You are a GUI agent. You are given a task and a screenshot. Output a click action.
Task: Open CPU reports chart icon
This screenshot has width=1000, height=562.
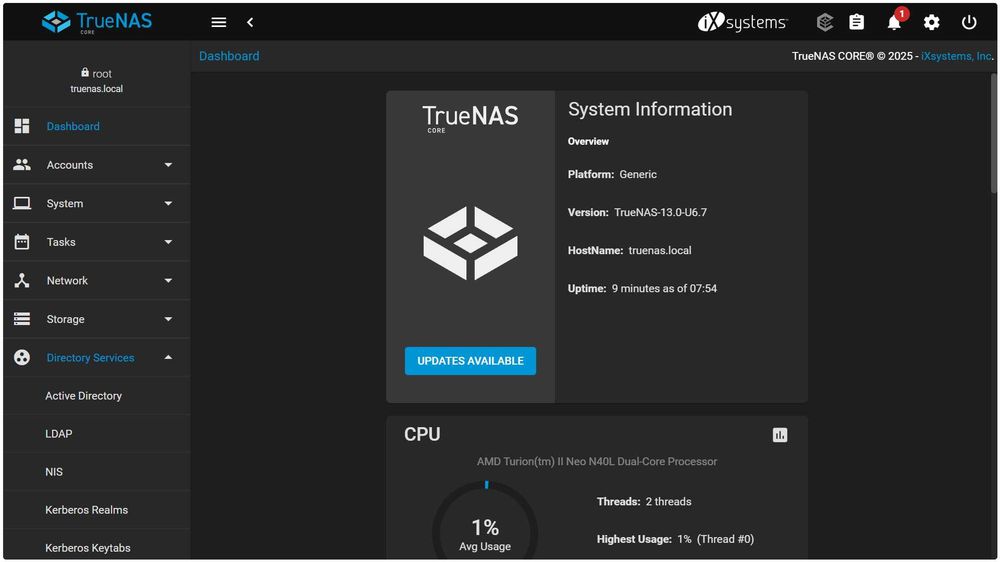point(779,435)
